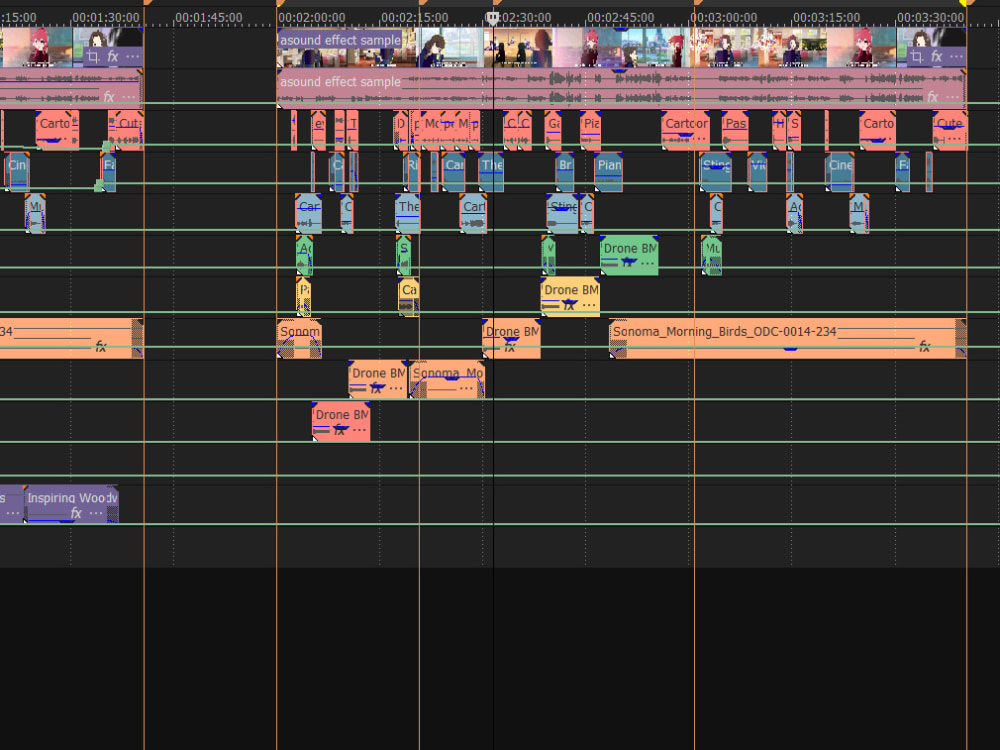Open fx on orange clip labeled 34
This screenshot has height=750, width=1000.
click(x=101, y=346)
